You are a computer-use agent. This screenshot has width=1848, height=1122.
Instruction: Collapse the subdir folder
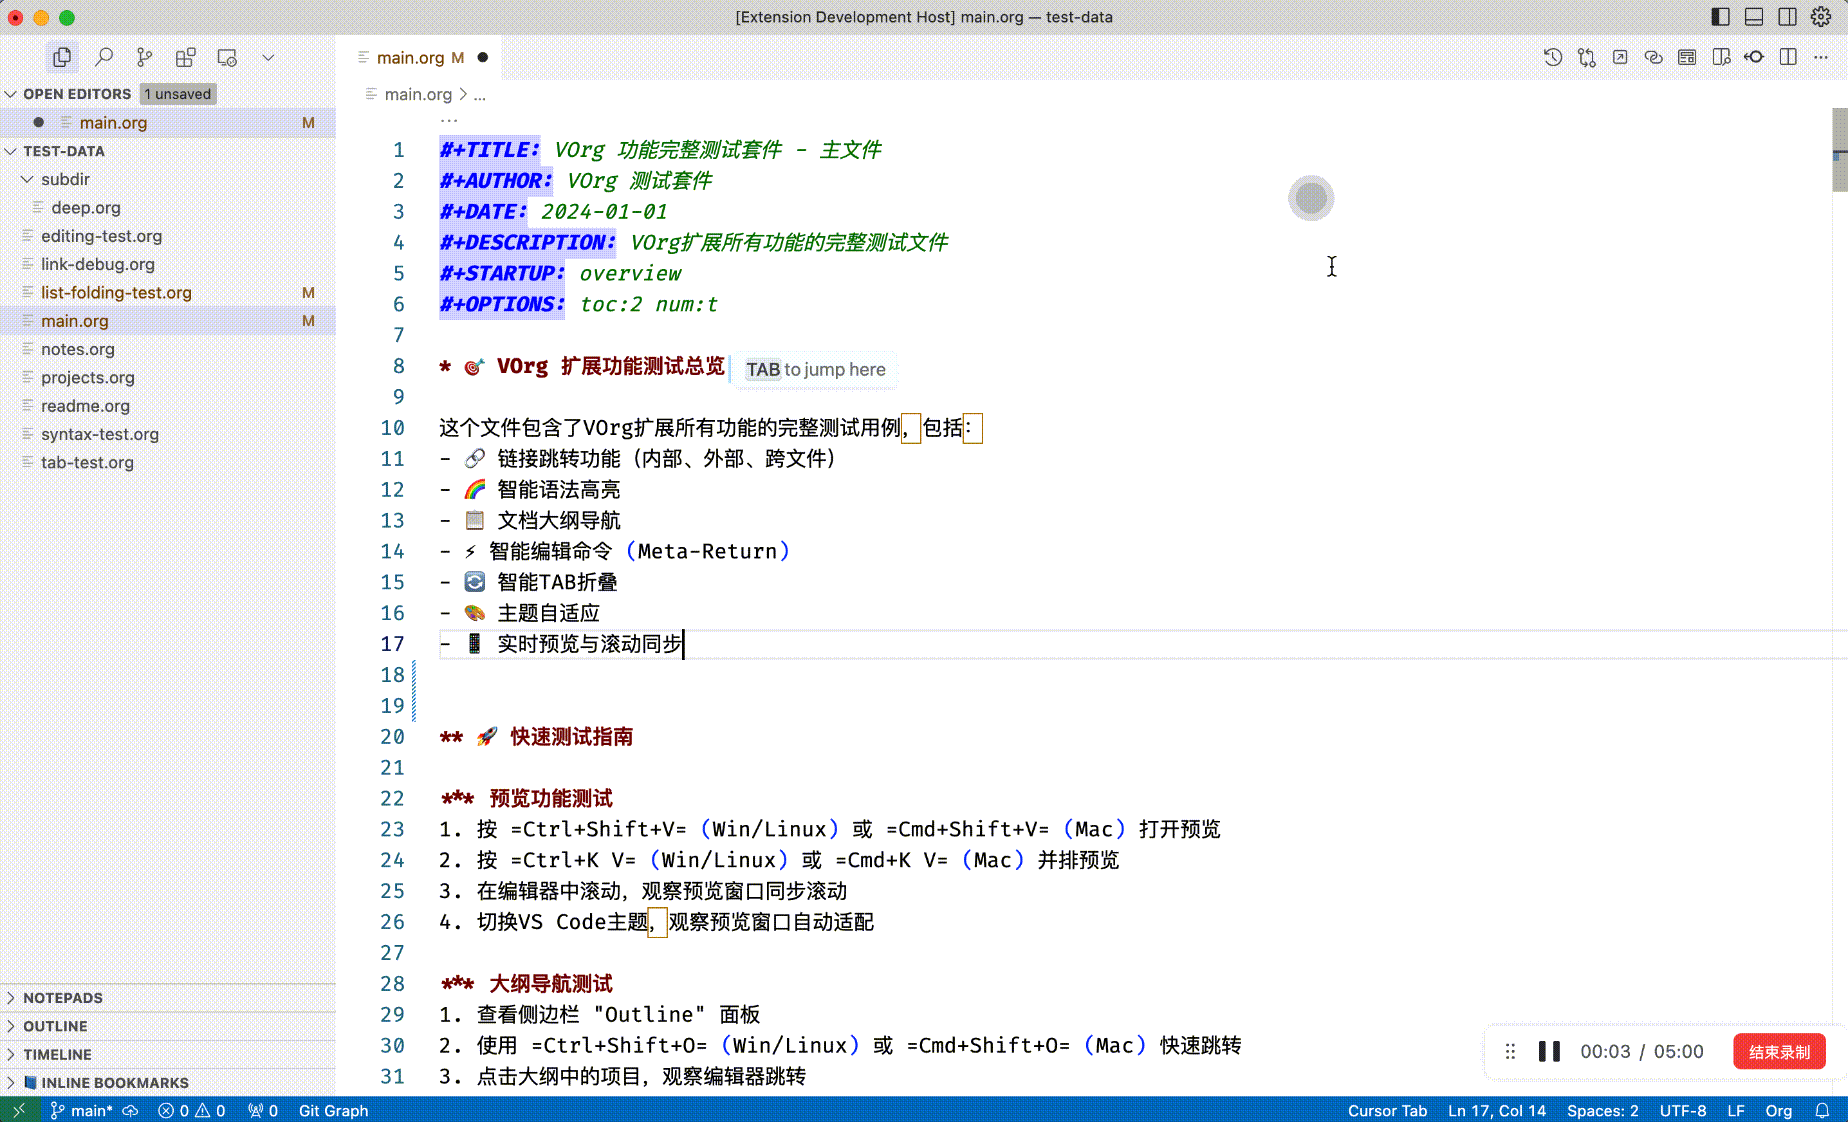pyautogui.click(x=27, y=179)
